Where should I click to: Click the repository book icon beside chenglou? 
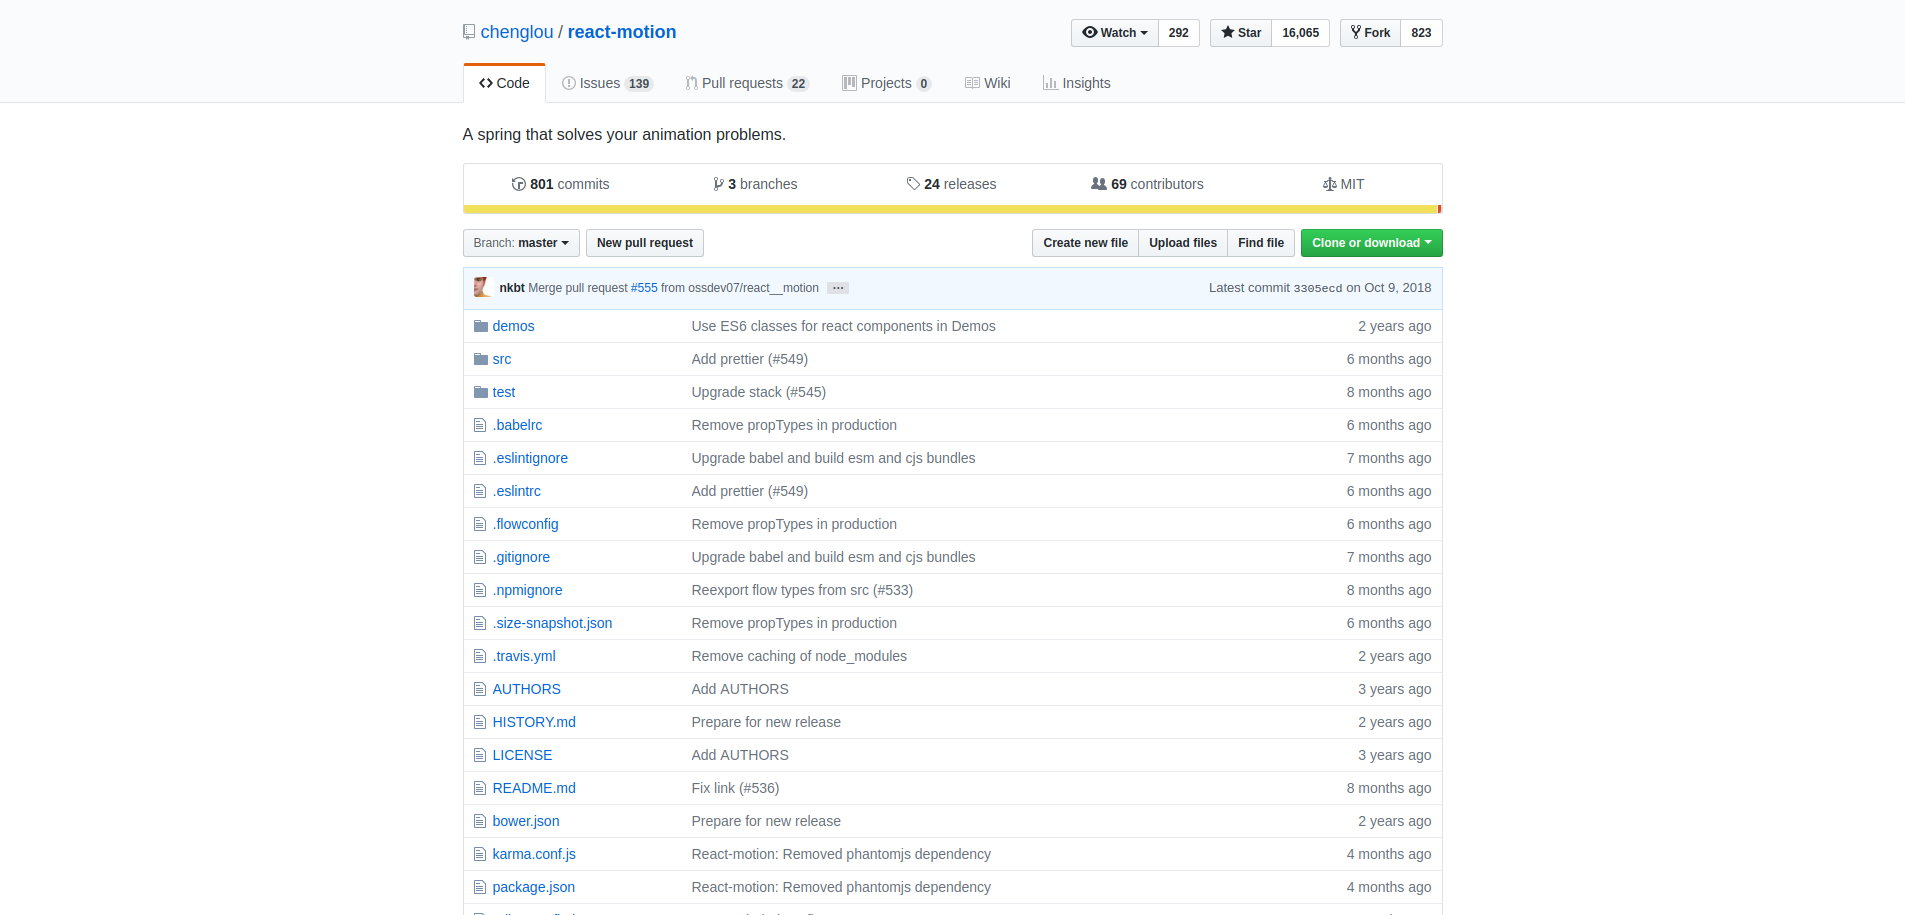click(469, 32)
